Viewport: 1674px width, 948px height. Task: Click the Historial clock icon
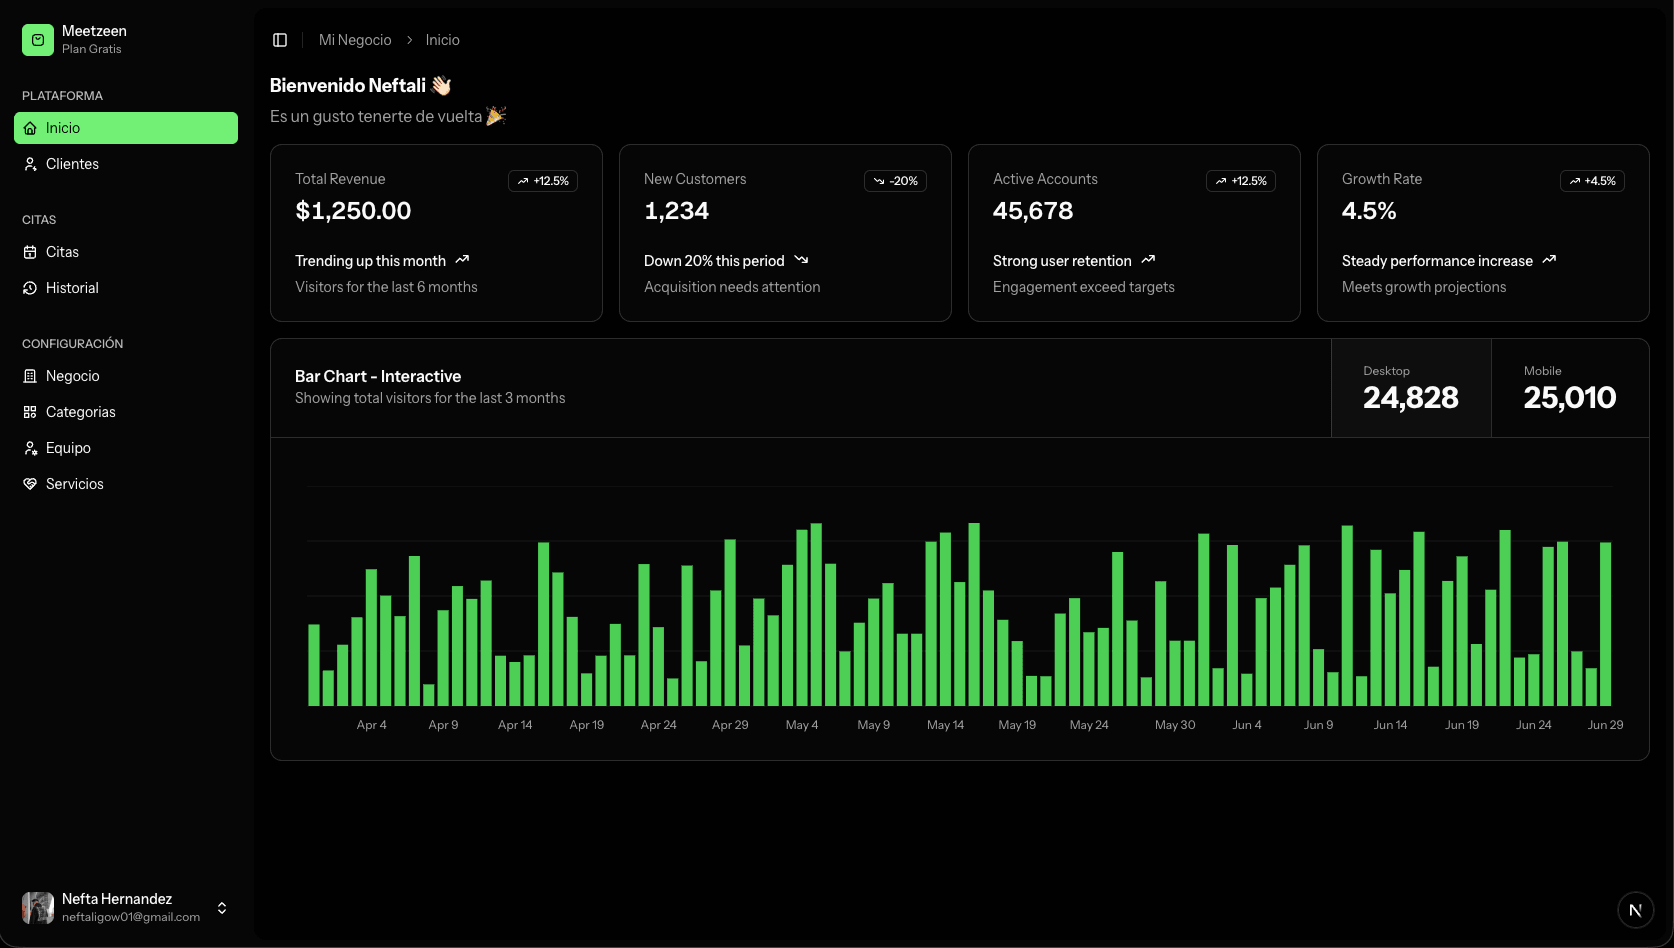tap(30, 288)
